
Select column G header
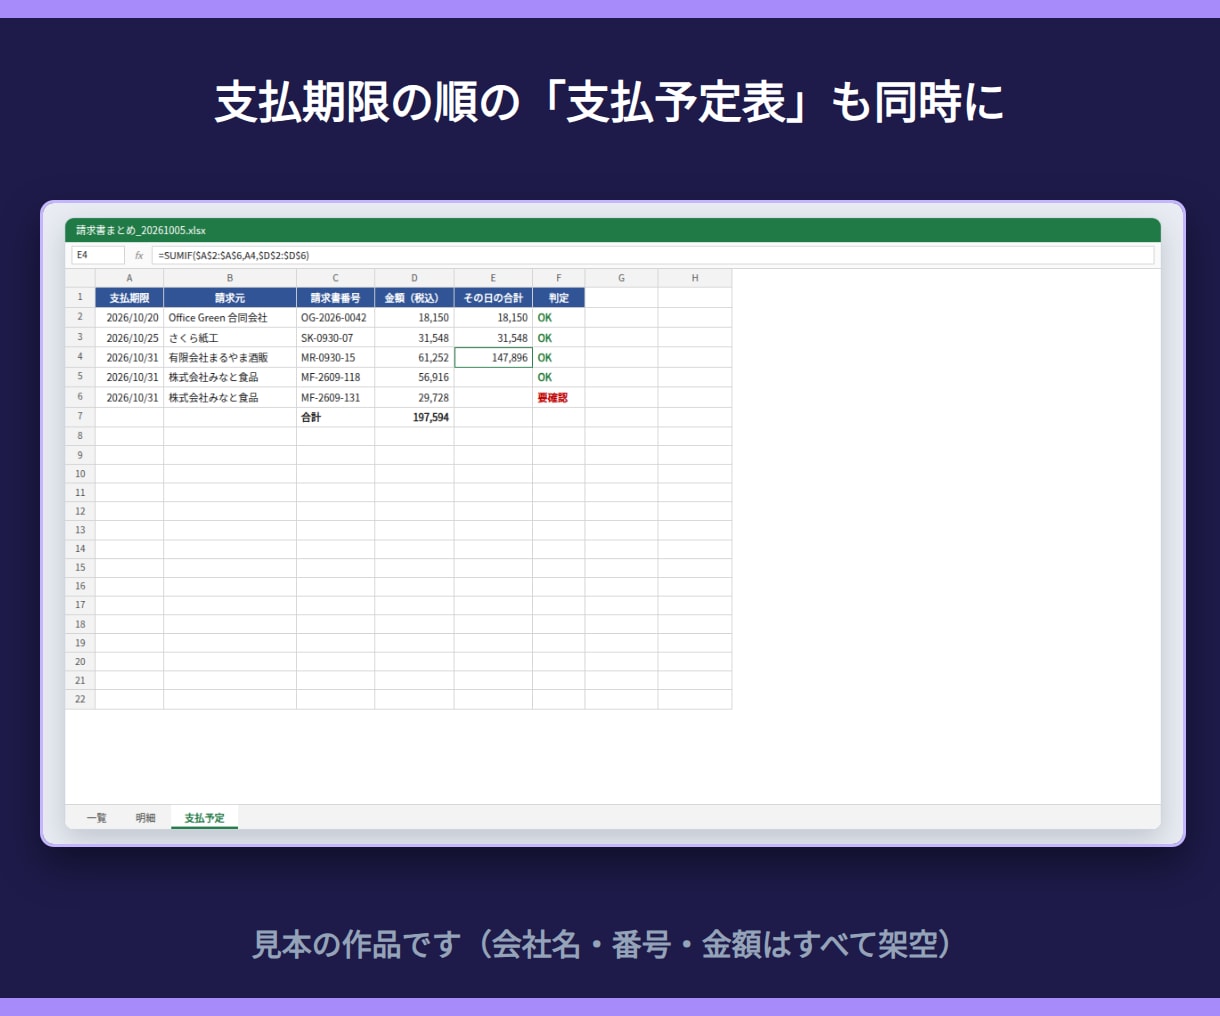click(x=622, y=278)
